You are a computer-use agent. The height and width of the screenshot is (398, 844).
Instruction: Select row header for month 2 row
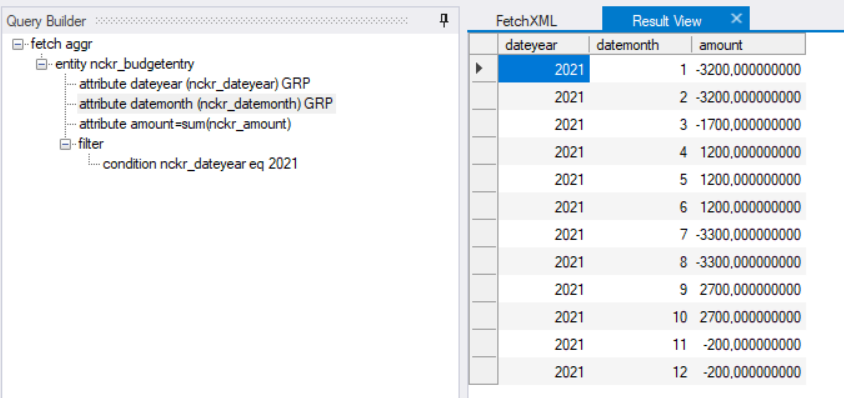483,97
